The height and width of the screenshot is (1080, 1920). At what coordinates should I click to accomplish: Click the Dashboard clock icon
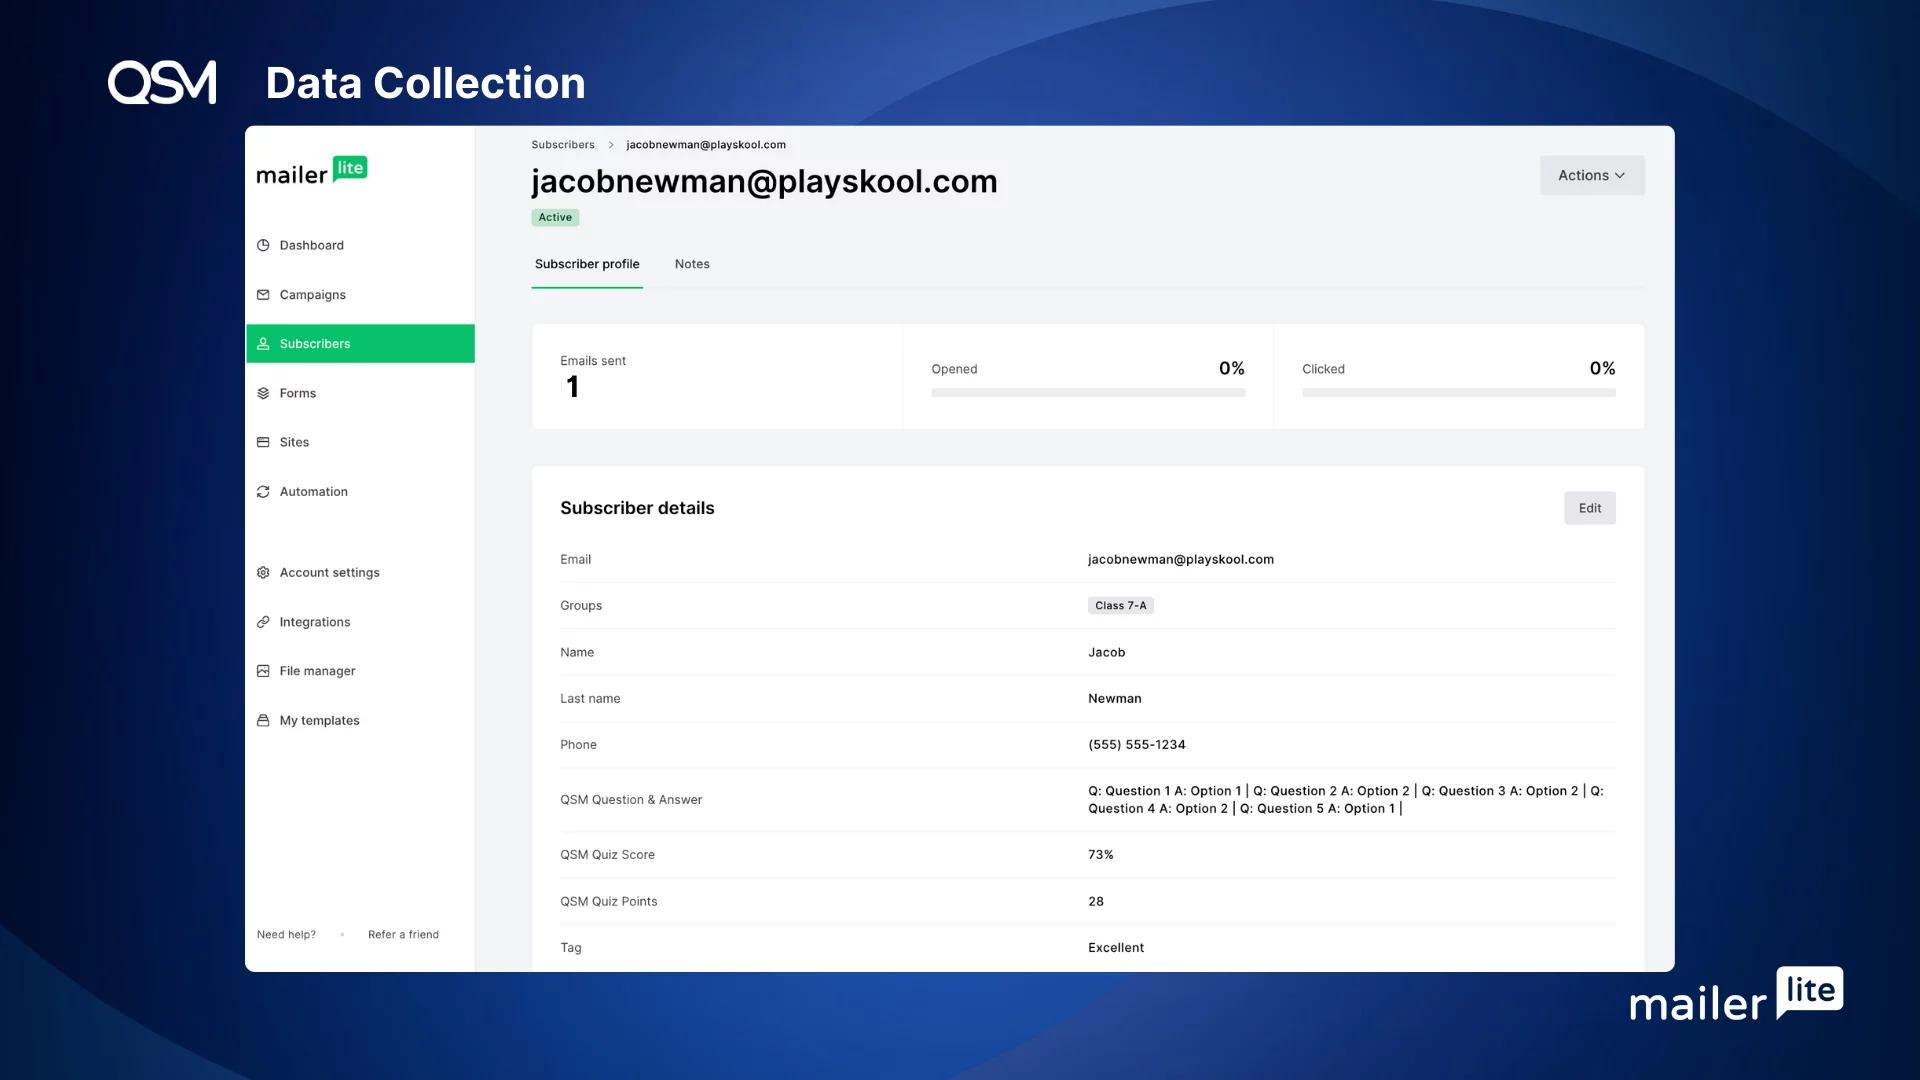click(263, 245)
